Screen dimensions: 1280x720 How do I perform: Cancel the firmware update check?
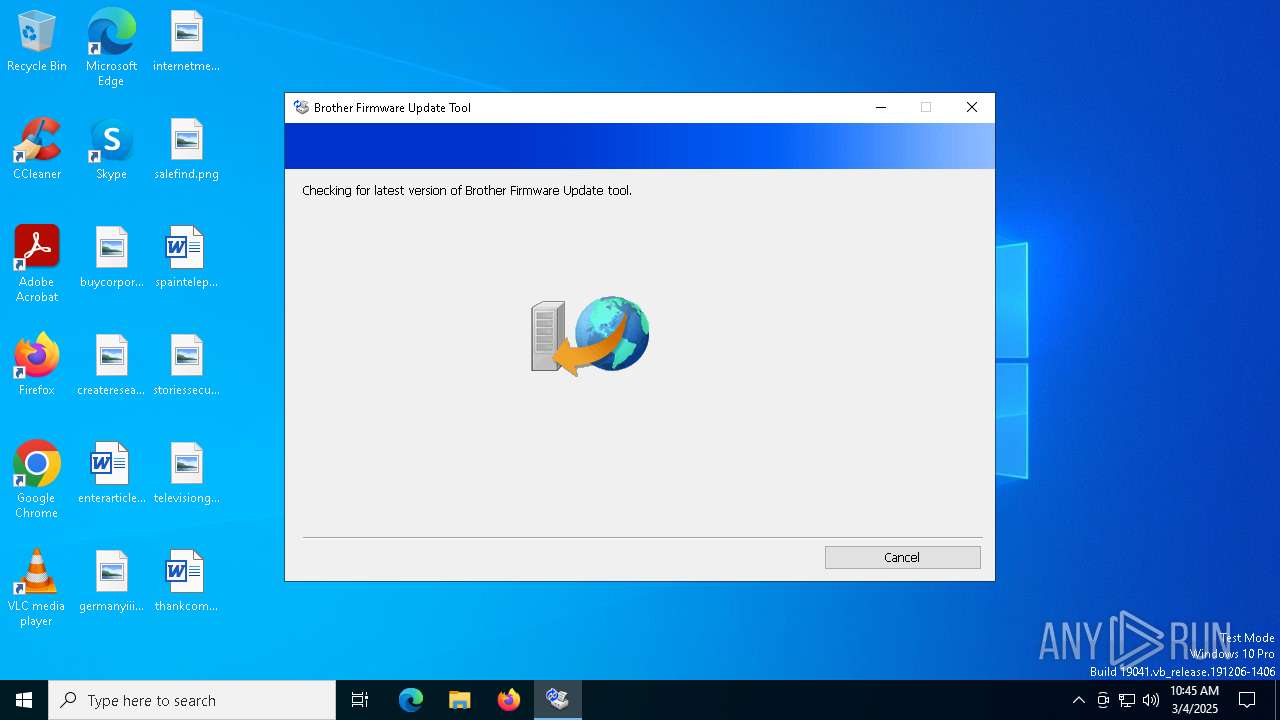click(x=902, y=557)
